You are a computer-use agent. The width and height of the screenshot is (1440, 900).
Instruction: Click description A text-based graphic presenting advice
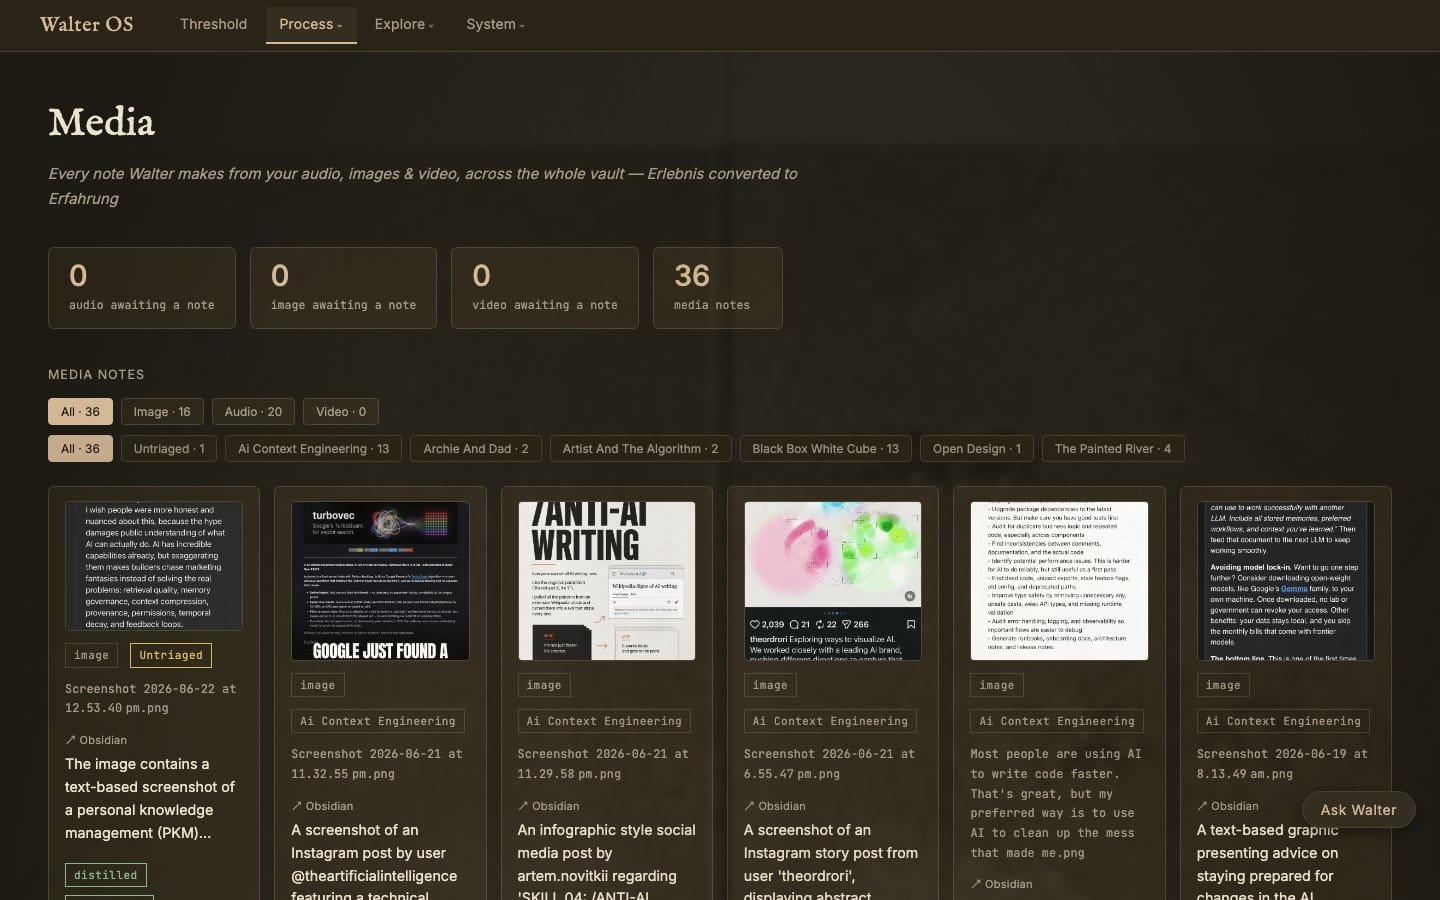[1267, 862]
